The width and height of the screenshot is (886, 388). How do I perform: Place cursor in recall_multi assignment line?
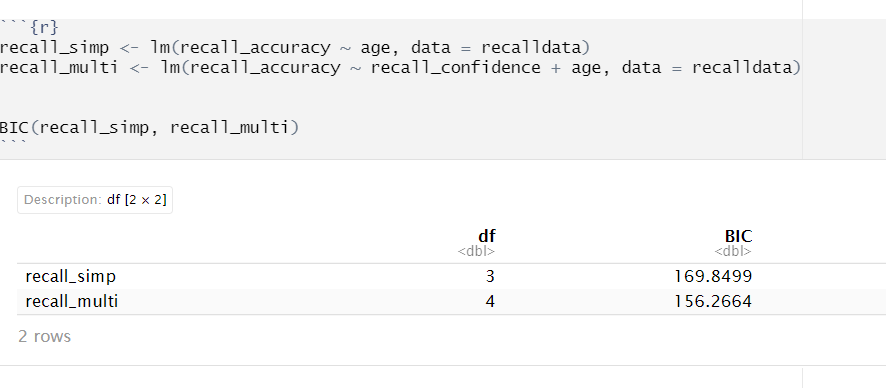click(401, 68)
